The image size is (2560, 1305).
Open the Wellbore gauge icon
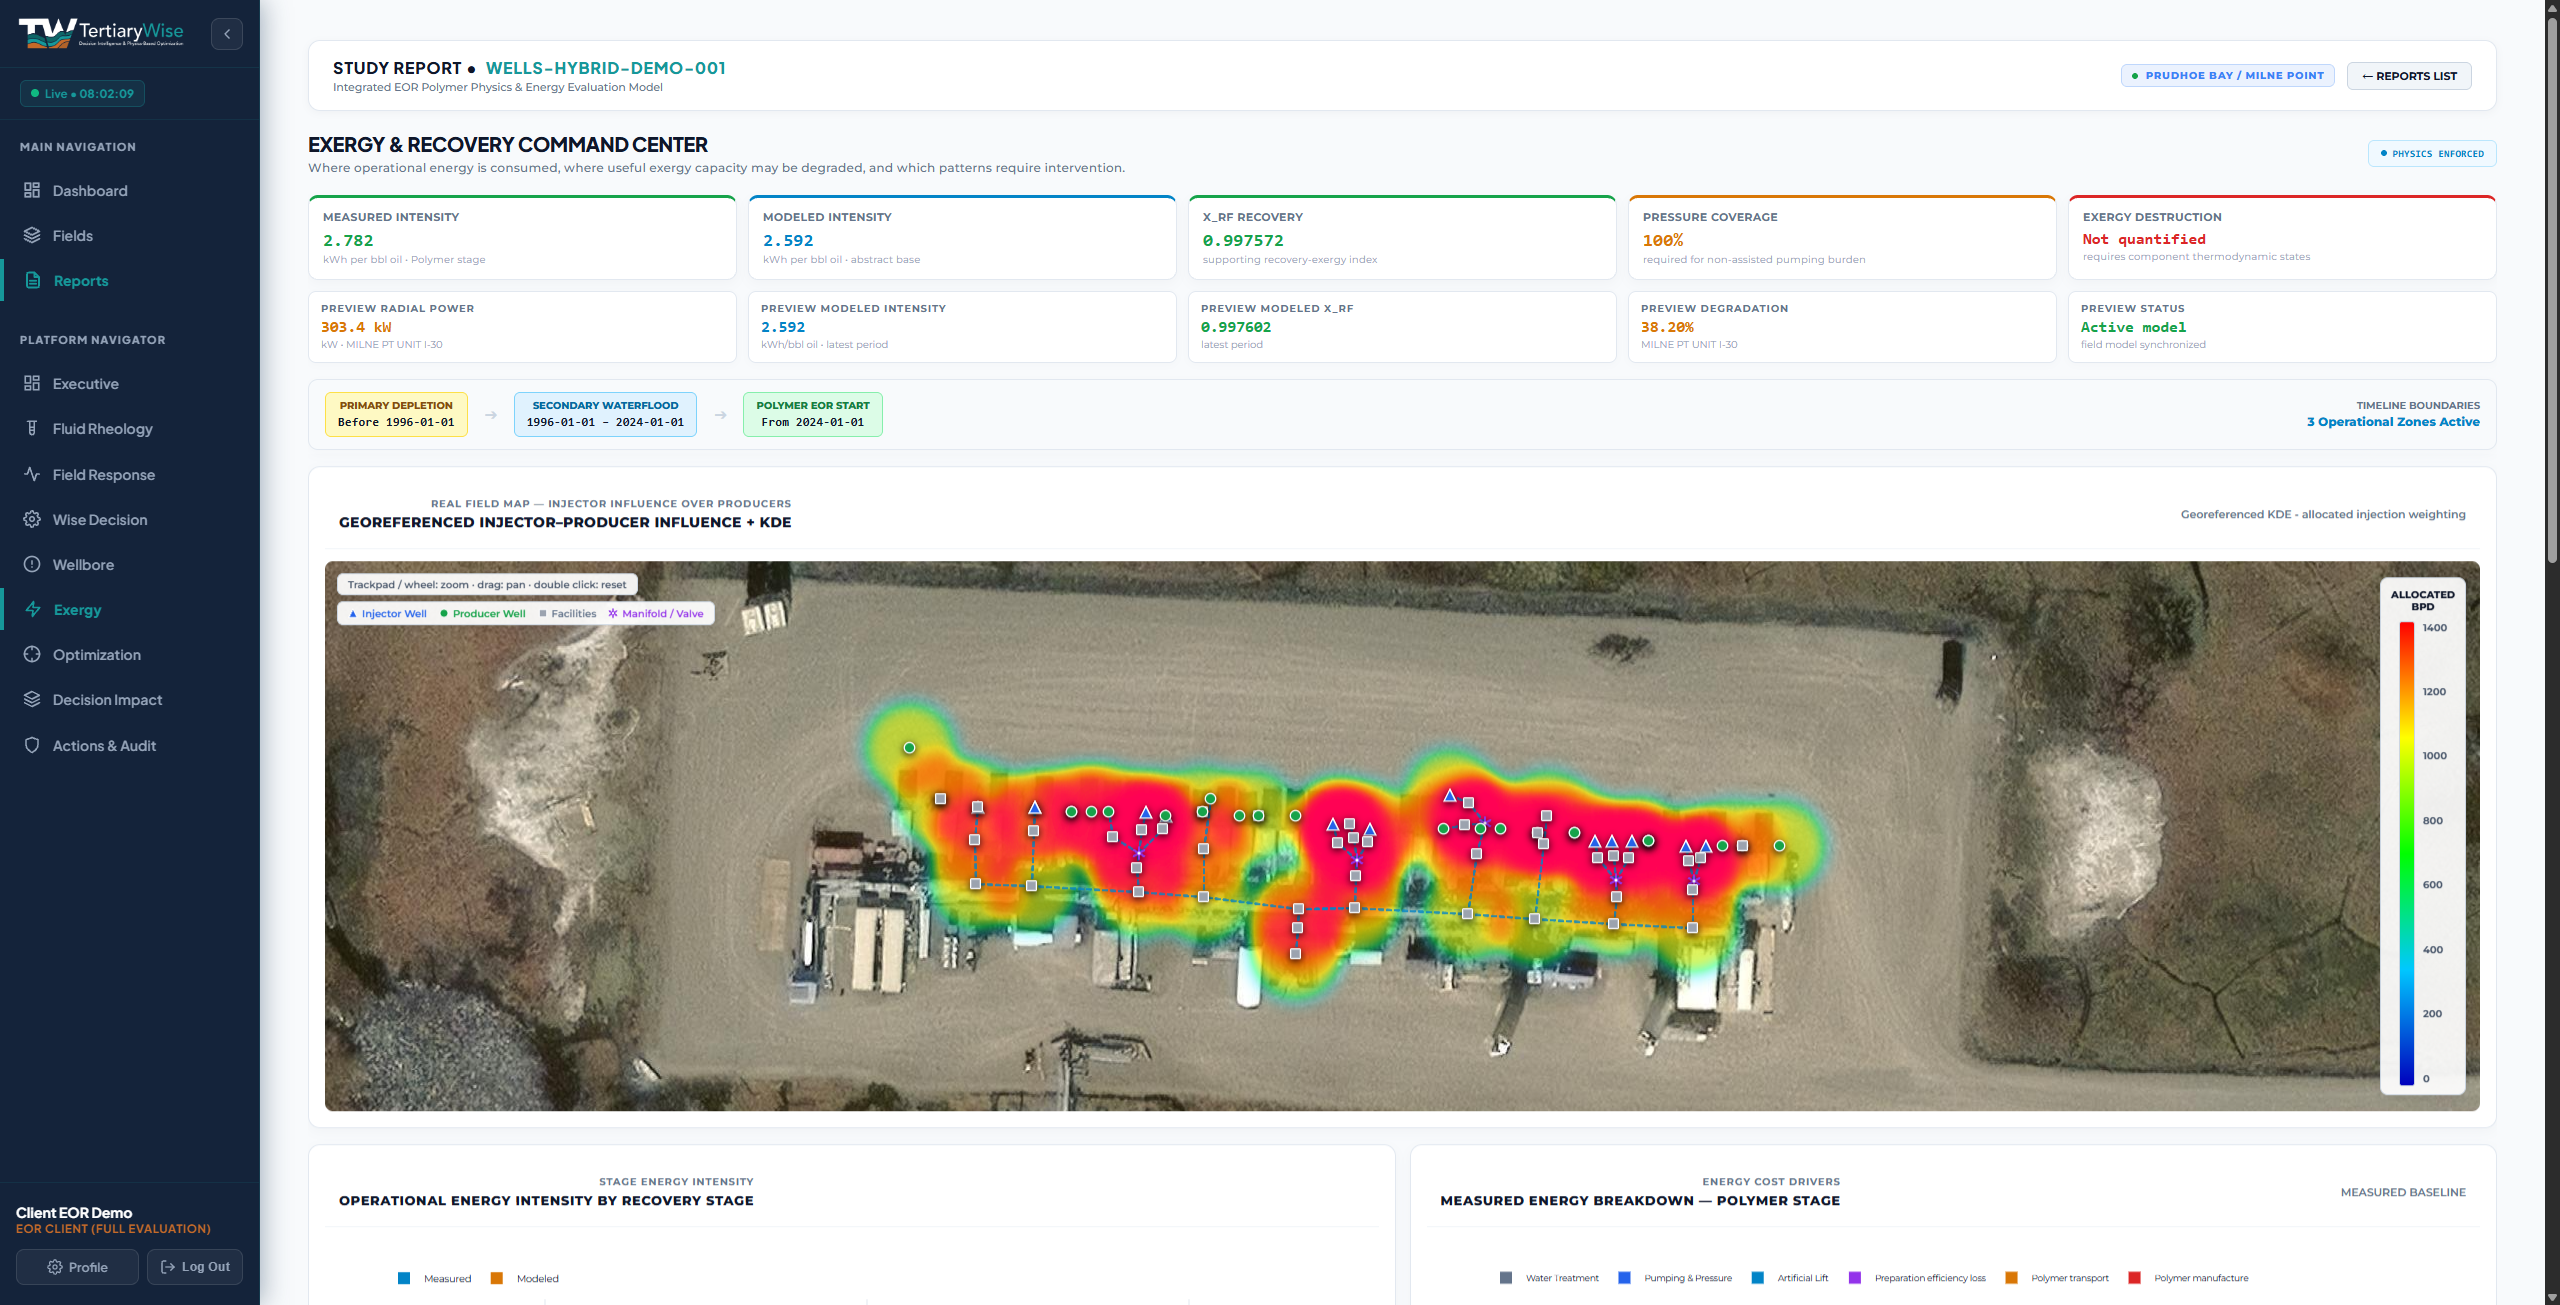click(32, 564)
